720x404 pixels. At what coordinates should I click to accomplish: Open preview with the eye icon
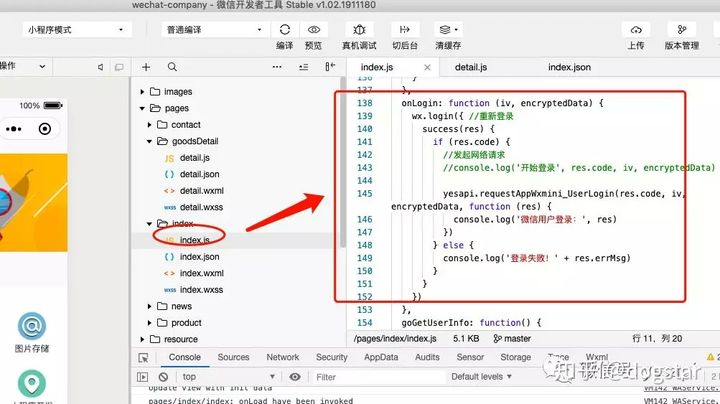click(314, 30)
